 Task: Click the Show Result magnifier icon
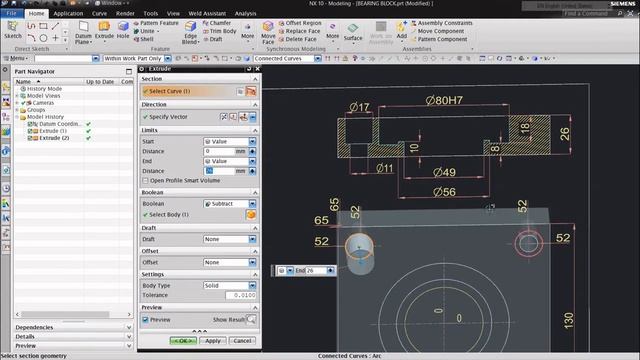click(x=251, y=320)
